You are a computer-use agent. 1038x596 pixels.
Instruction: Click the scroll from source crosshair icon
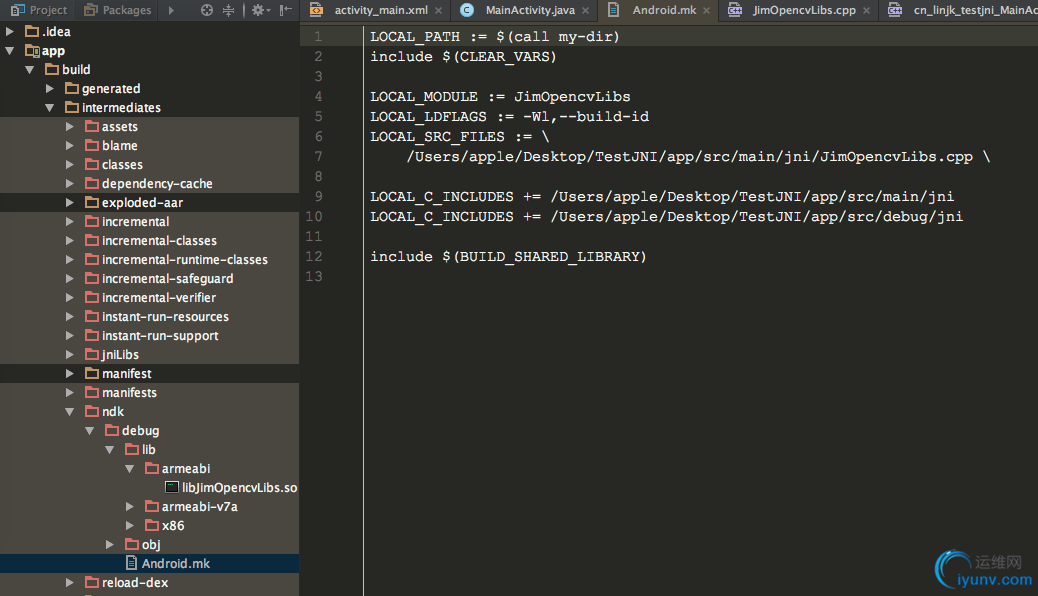coord(207,10)
